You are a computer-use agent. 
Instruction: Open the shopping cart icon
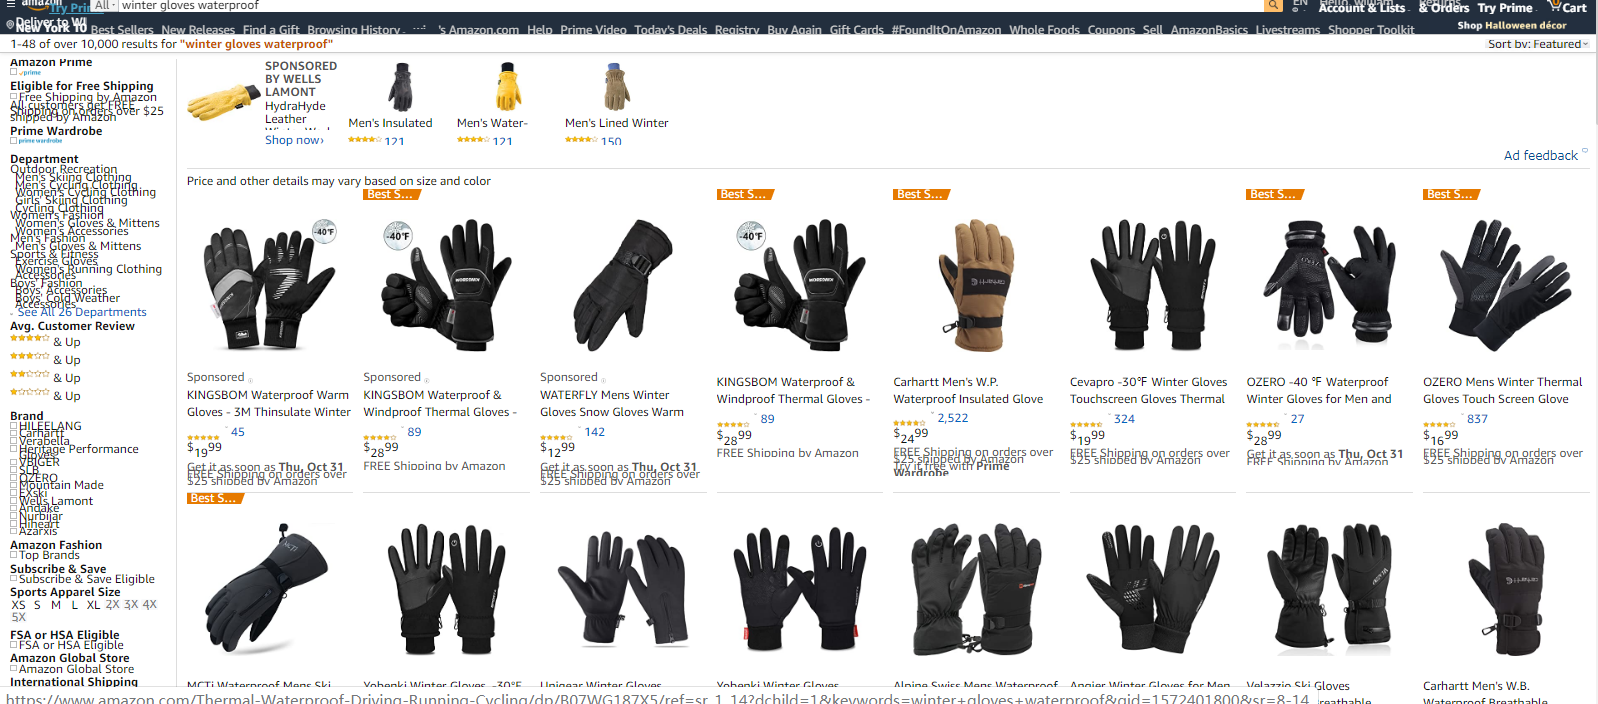point(1567,7)
